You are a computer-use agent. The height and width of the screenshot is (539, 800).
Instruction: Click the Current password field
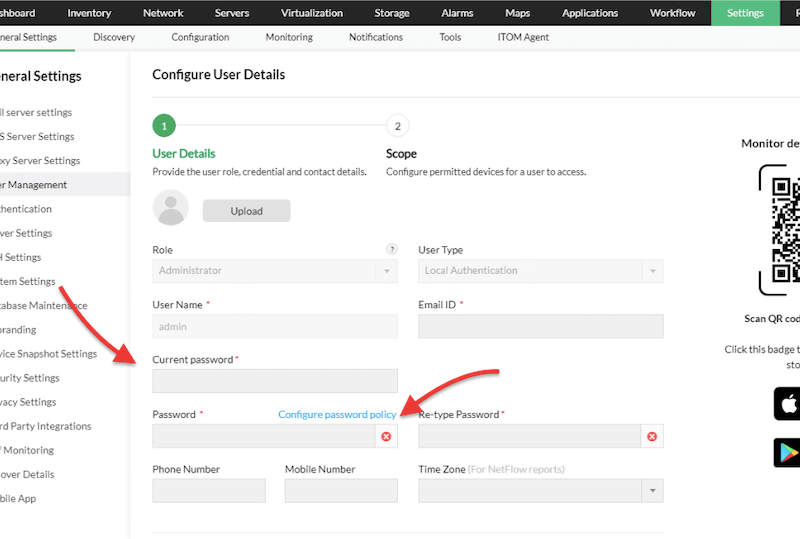[275, 381]
